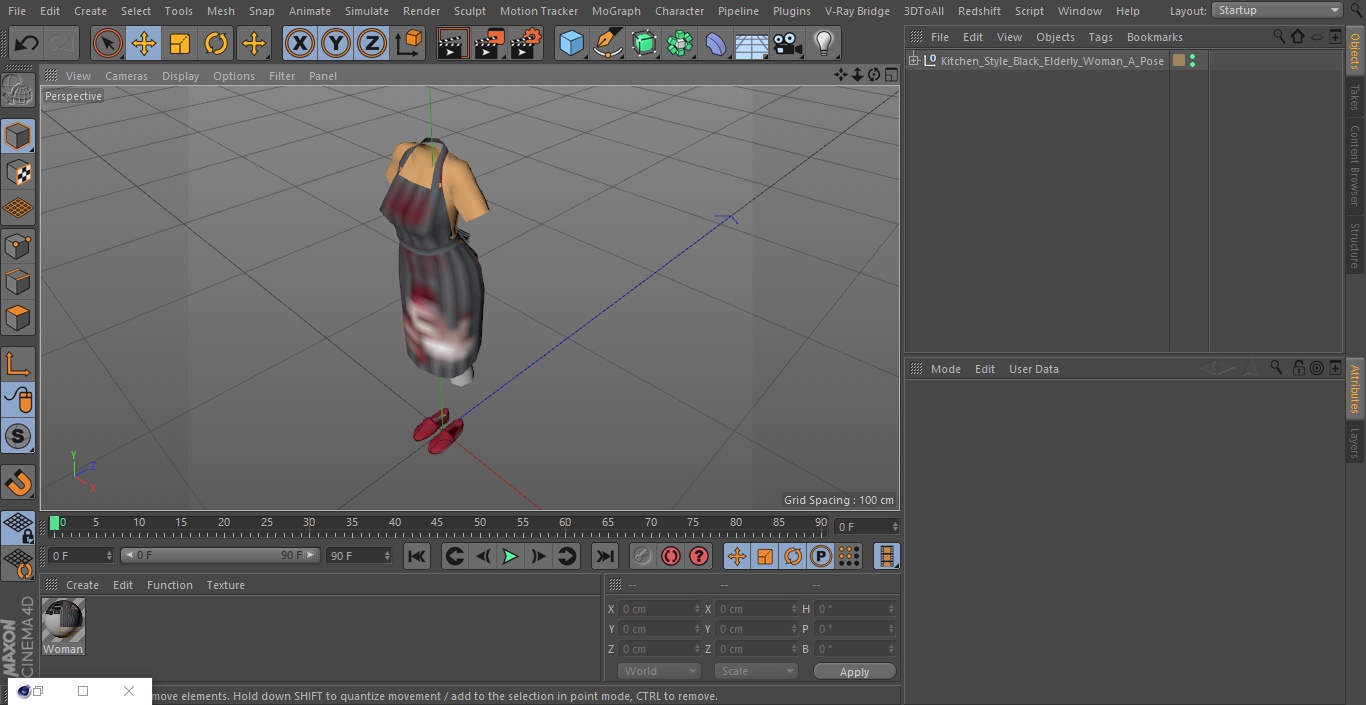Open Edit Render Settings icon
Screen dimensions: 1366x705
click(x=526, y=43)
